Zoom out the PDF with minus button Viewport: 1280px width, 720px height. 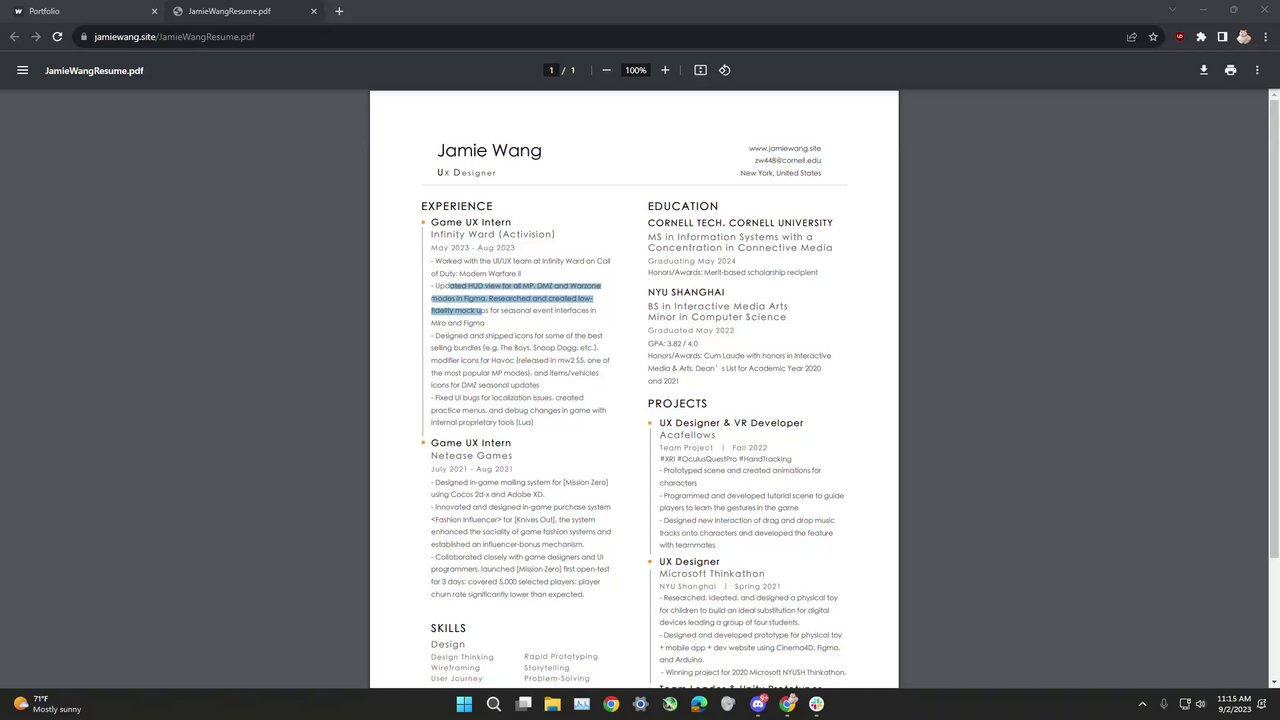pyautogui.click(x=606, y=70)
